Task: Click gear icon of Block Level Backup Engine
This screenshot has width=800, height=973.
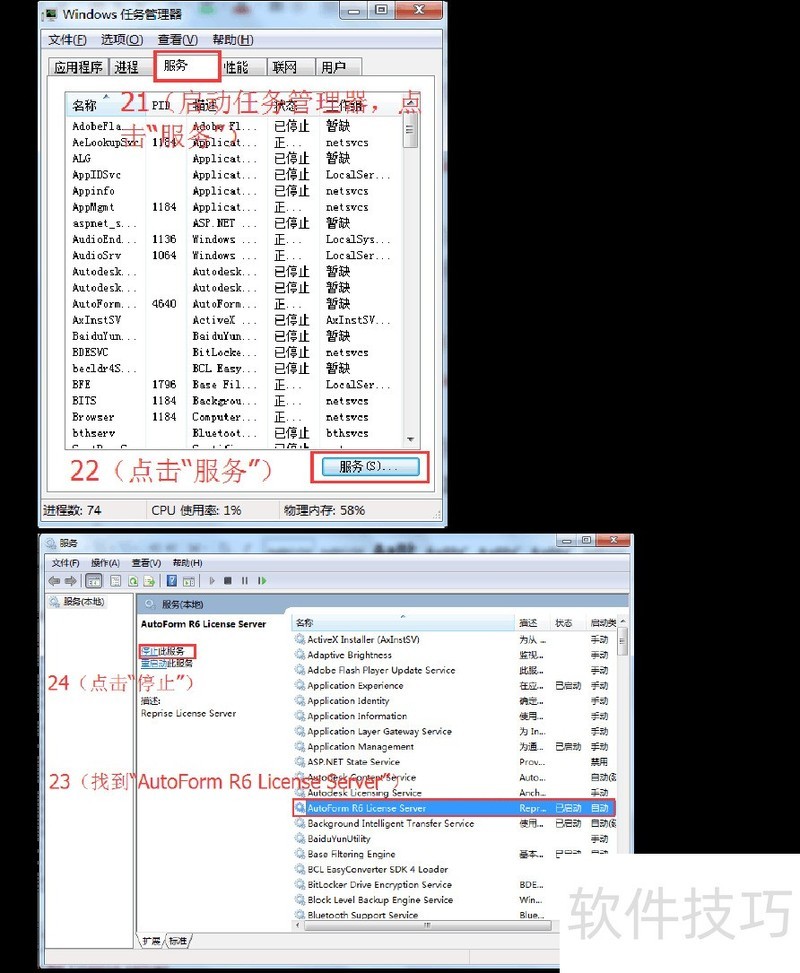Action: coord(300,899)
